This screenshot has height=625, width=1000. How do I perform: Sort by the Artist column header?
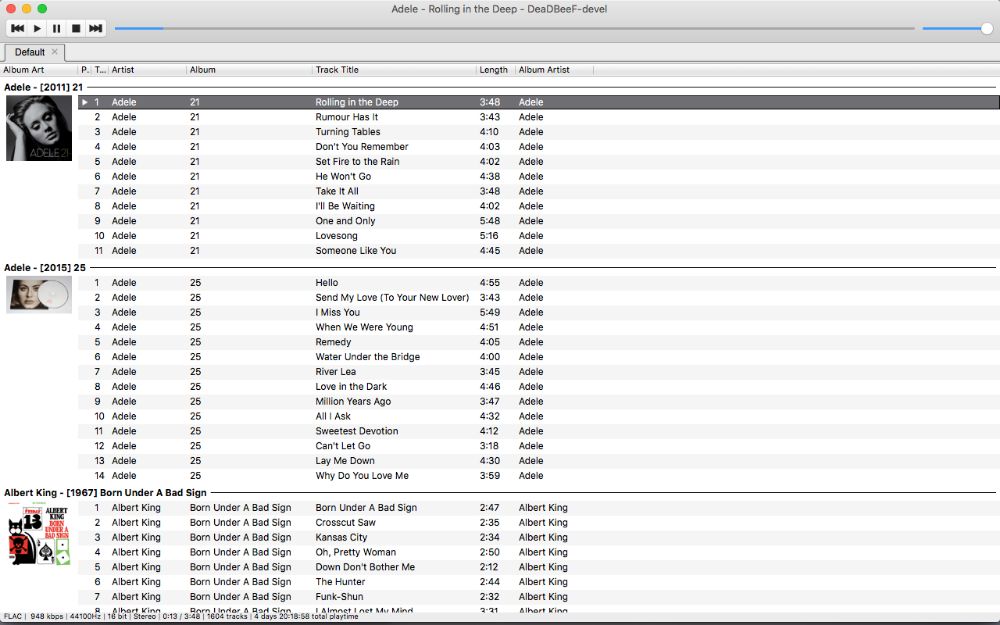pyautogui.click(x=147, y=70)
